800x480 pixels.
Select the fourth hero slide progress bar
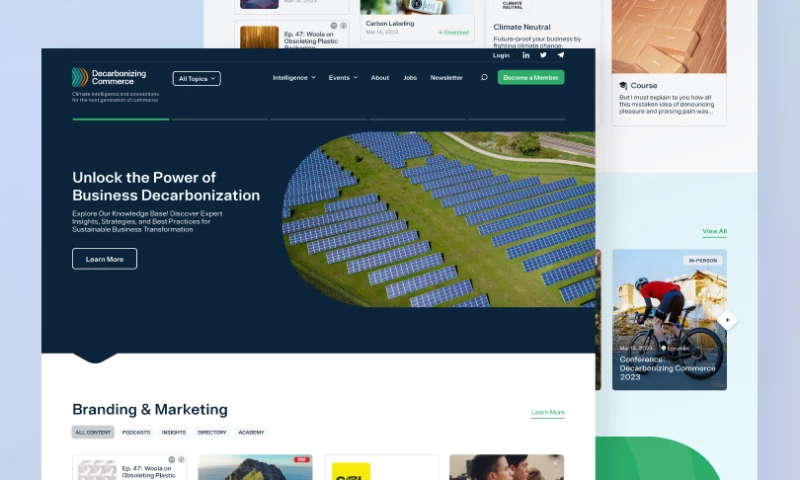[x=418, y=119]
